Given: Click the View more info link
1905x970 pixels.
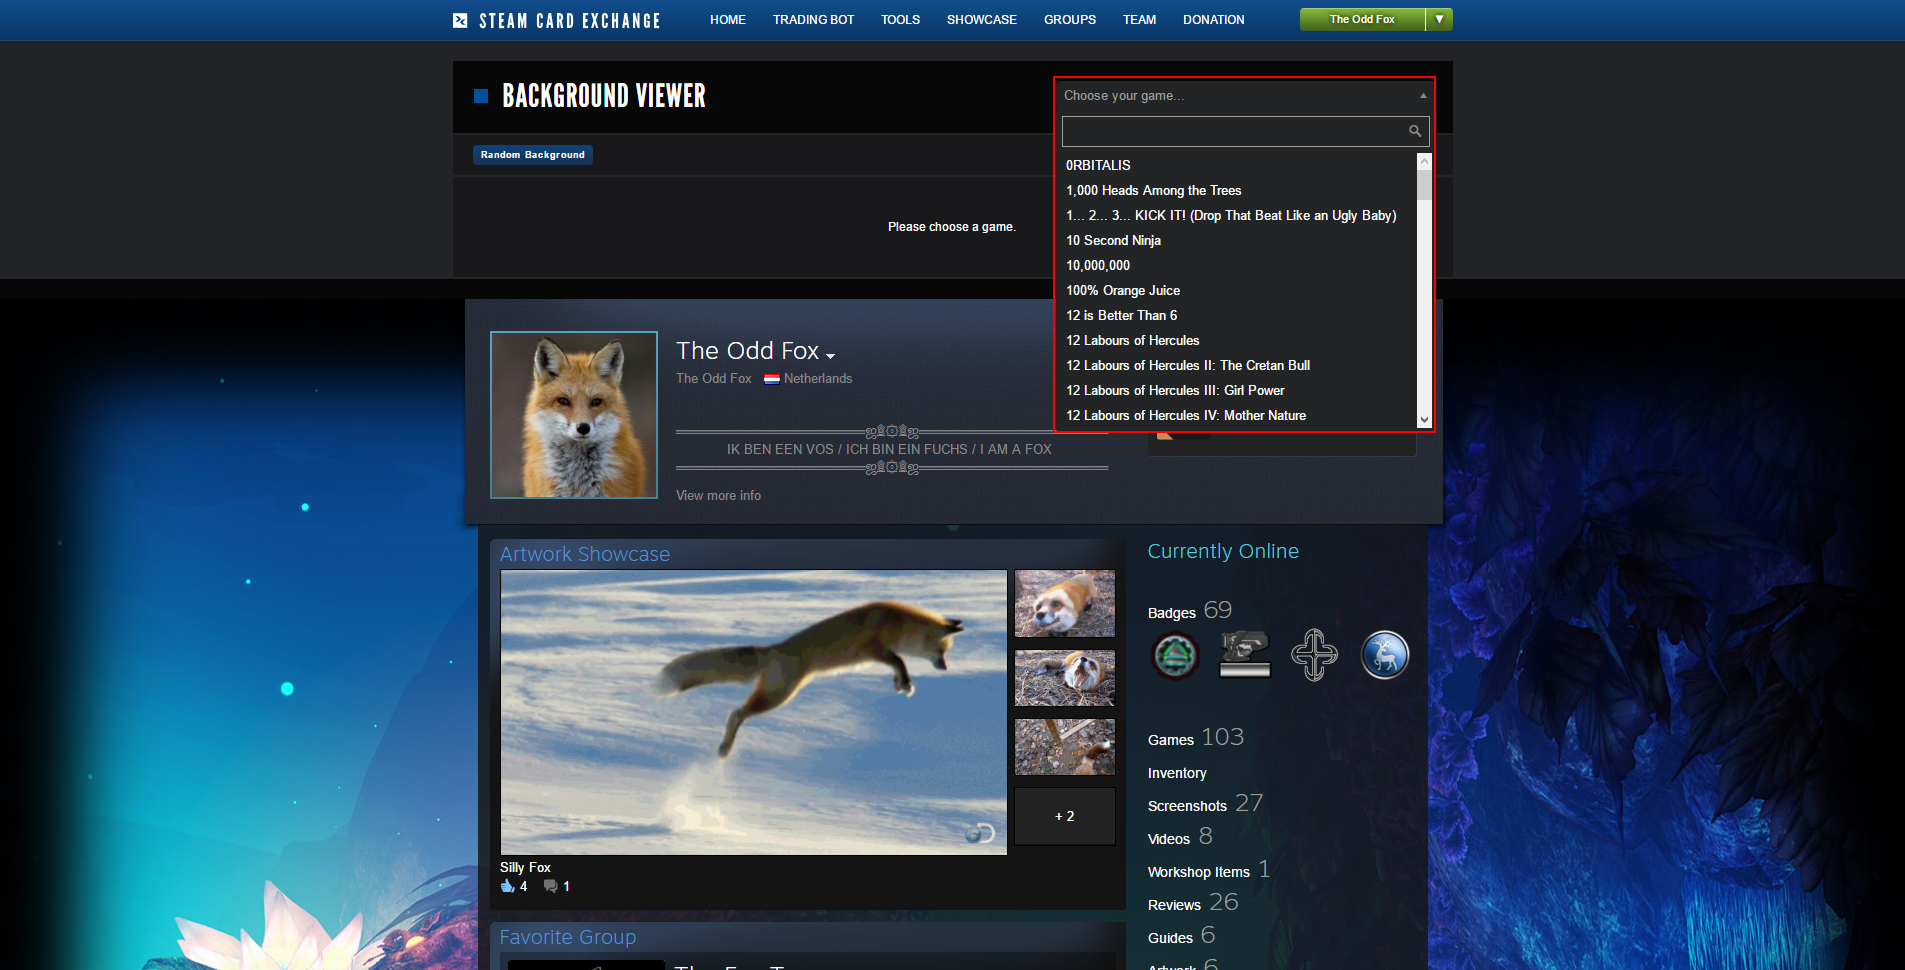Looking at the screenshot, I should click(718, 496).
